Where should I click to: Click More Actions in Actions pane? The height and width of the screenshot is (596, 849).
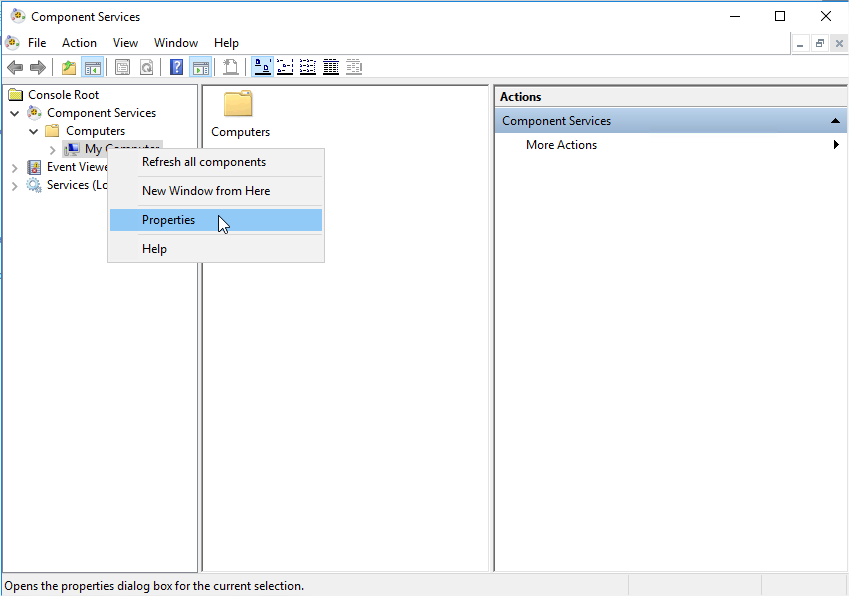tap(561, 145)
